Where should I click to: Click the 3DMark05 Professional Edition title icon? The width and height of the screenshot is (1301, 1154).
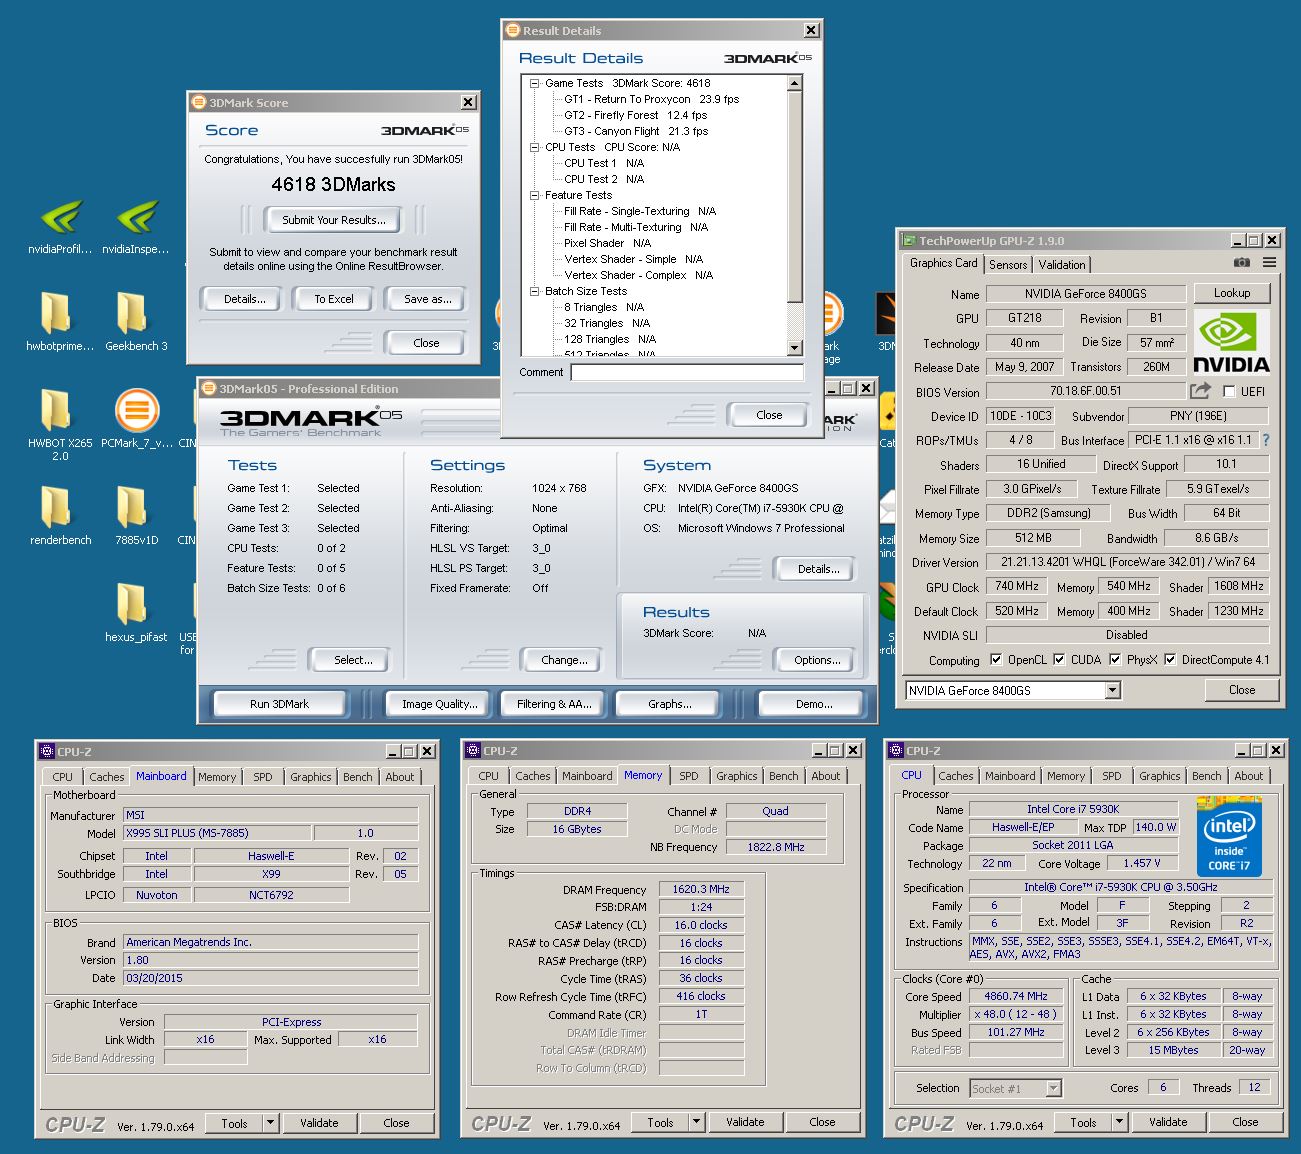coord(209,388)
